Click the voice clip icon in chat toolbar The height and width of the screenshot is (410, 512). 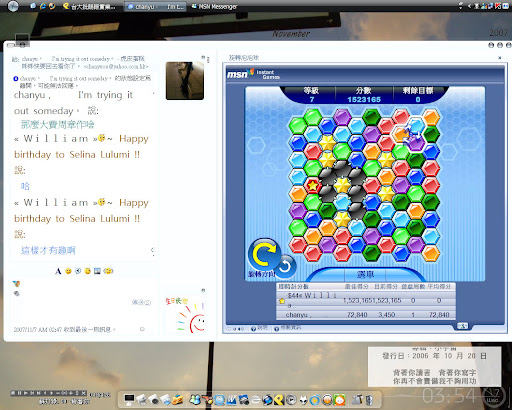click(x=78, y=271)
